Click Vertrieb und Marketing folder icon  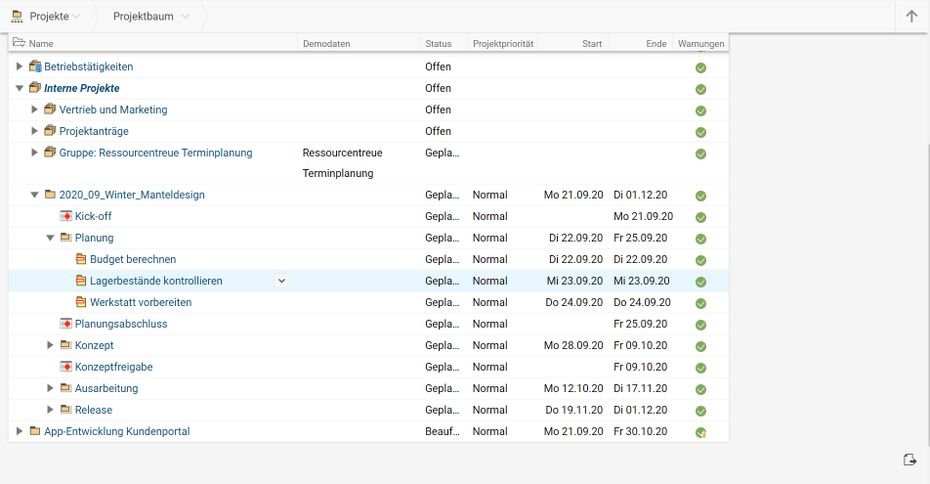(50, 109)
